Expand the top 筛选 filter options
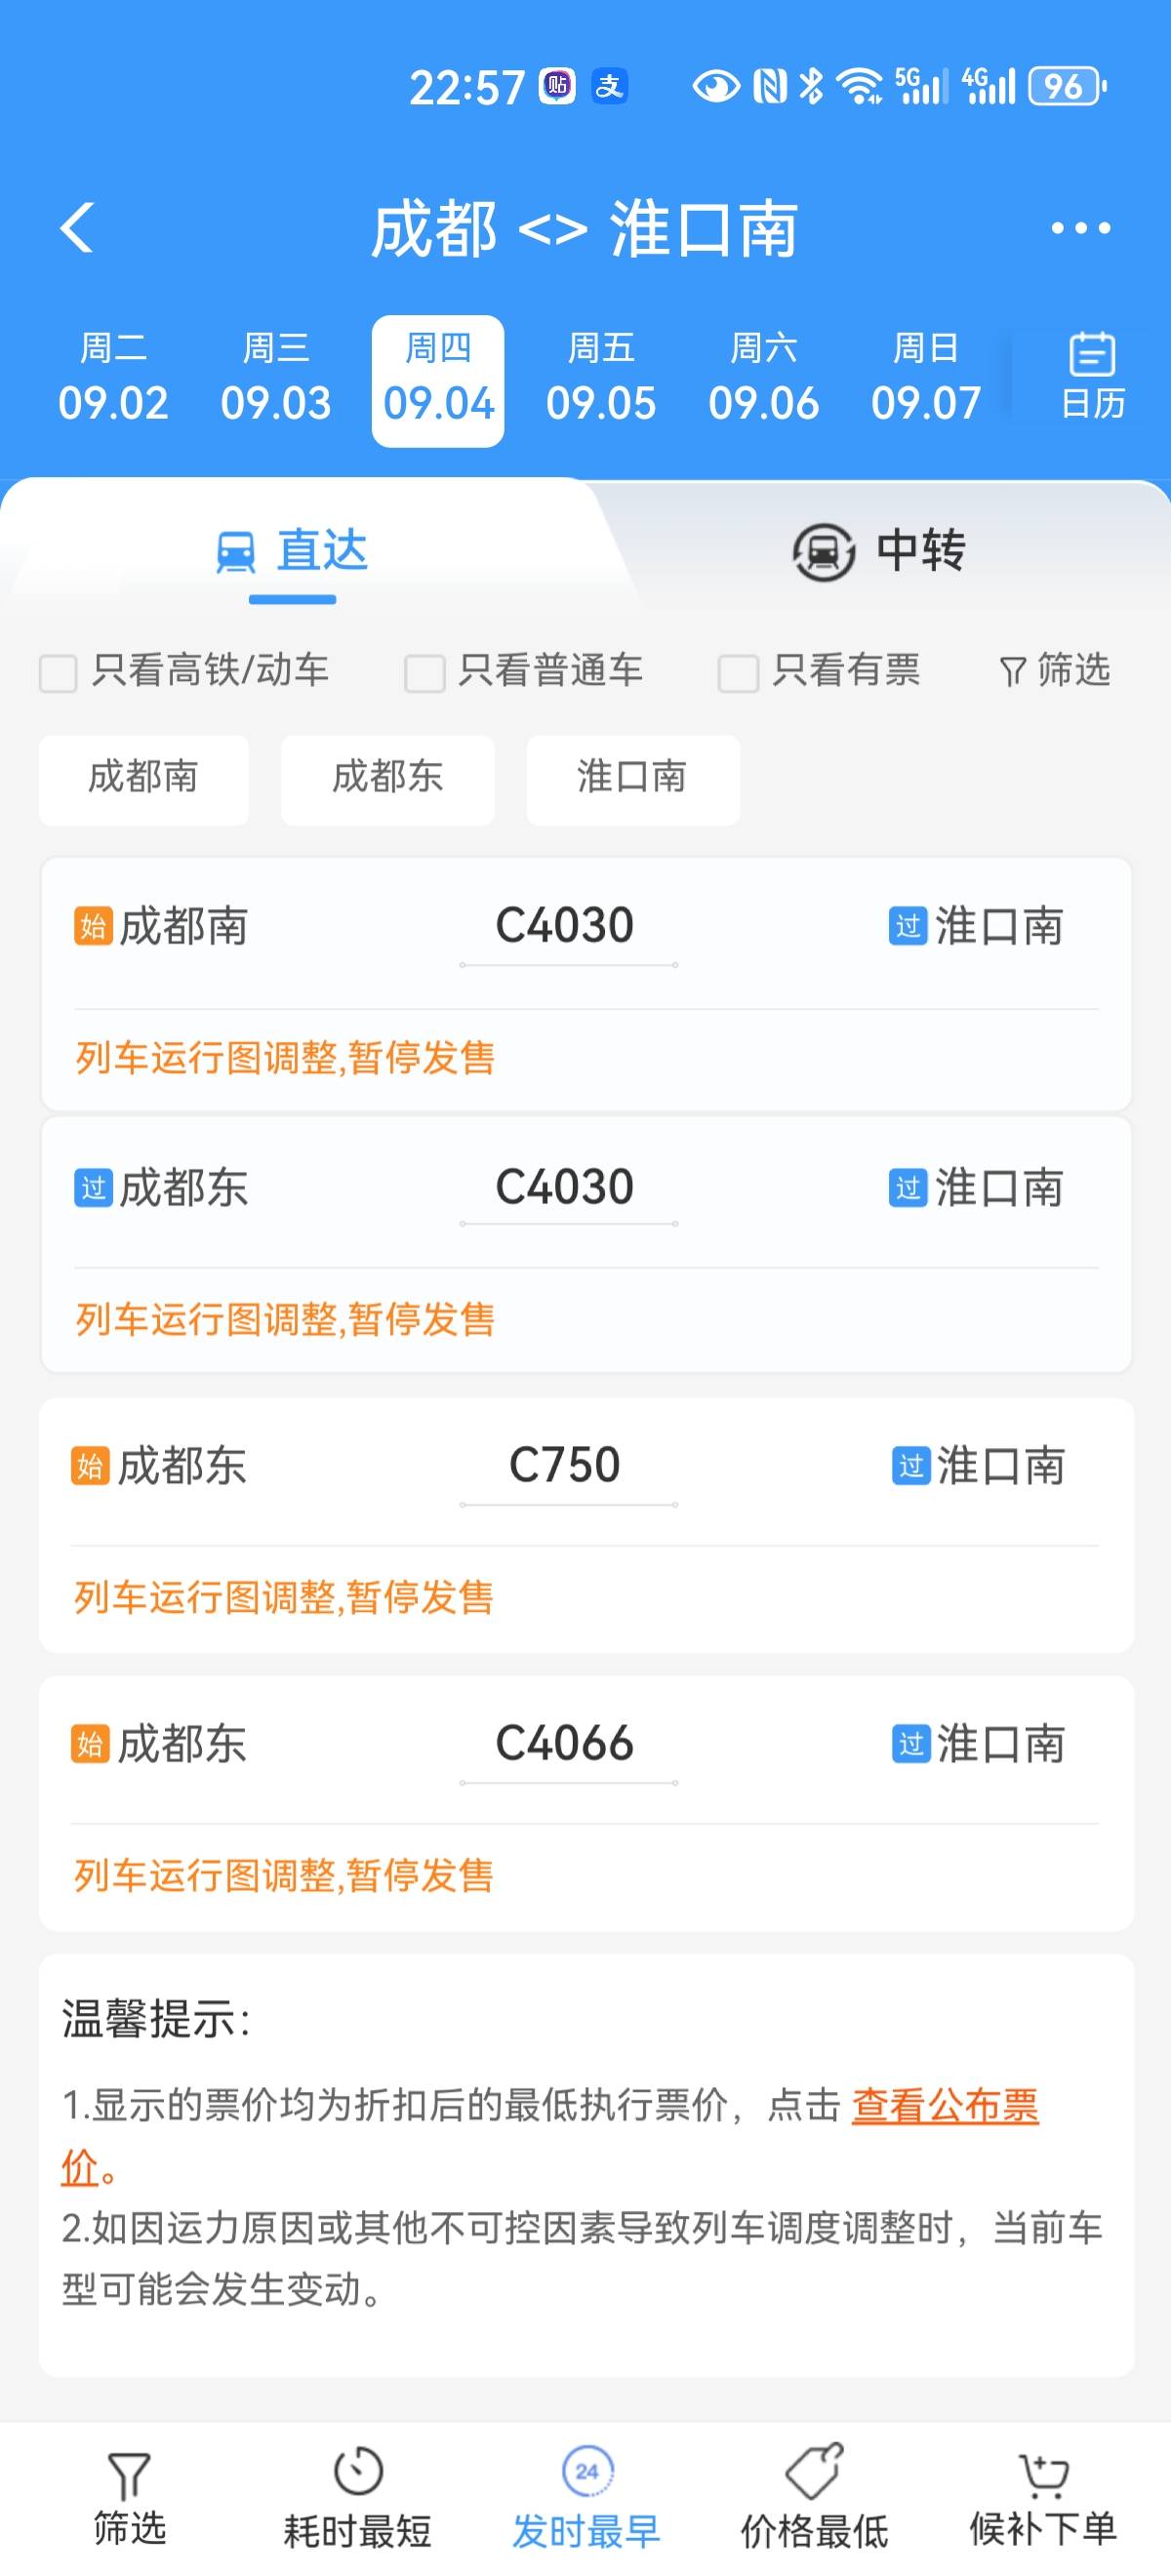Screen dimensions: 1171x2576 (x=1055, y=671)
